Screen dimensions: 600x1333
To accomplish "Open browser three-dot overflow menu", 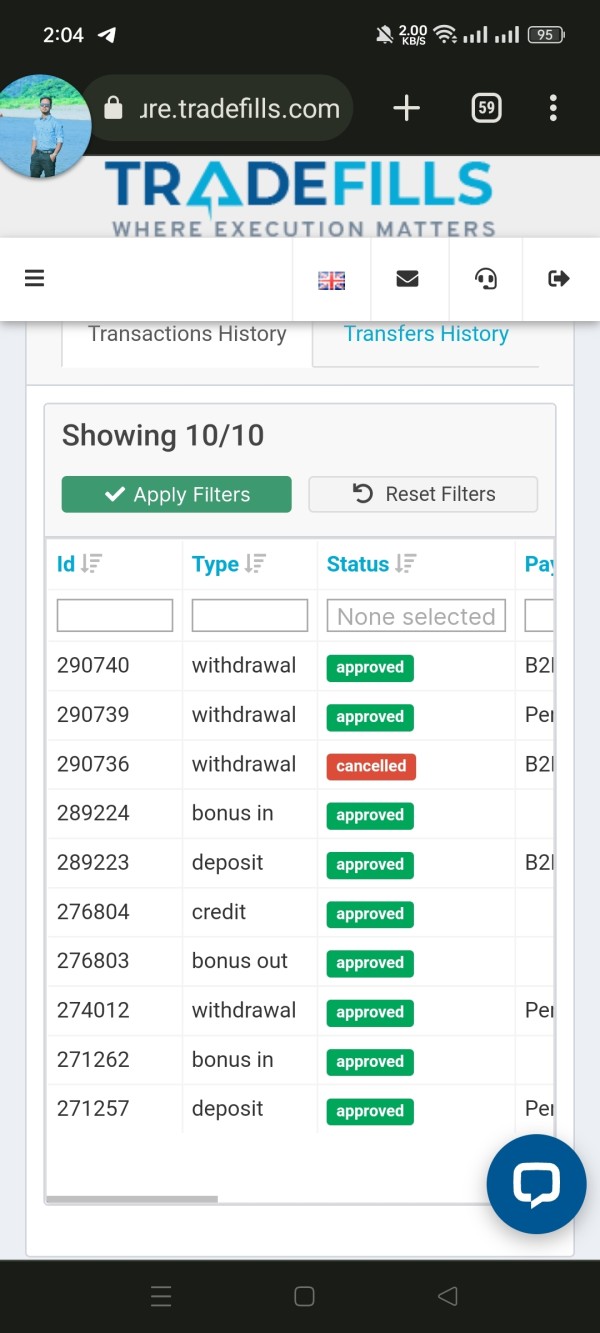I will tap(553, 108).
